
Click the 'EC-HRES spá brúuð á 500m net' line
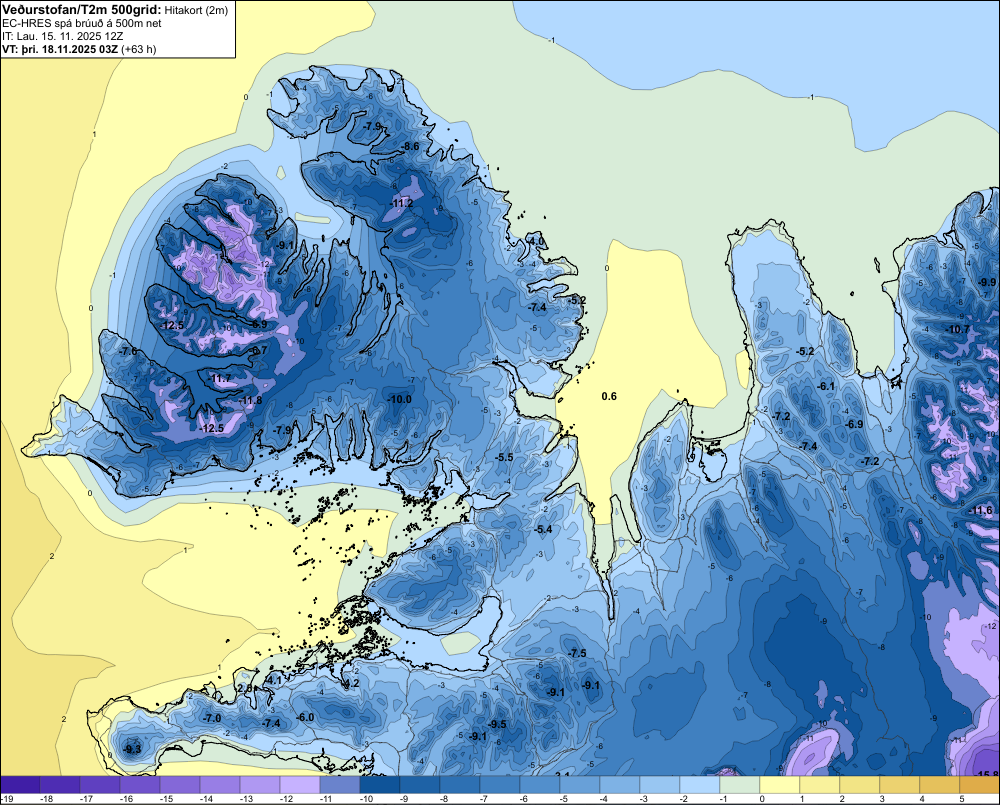pos(82,24)
